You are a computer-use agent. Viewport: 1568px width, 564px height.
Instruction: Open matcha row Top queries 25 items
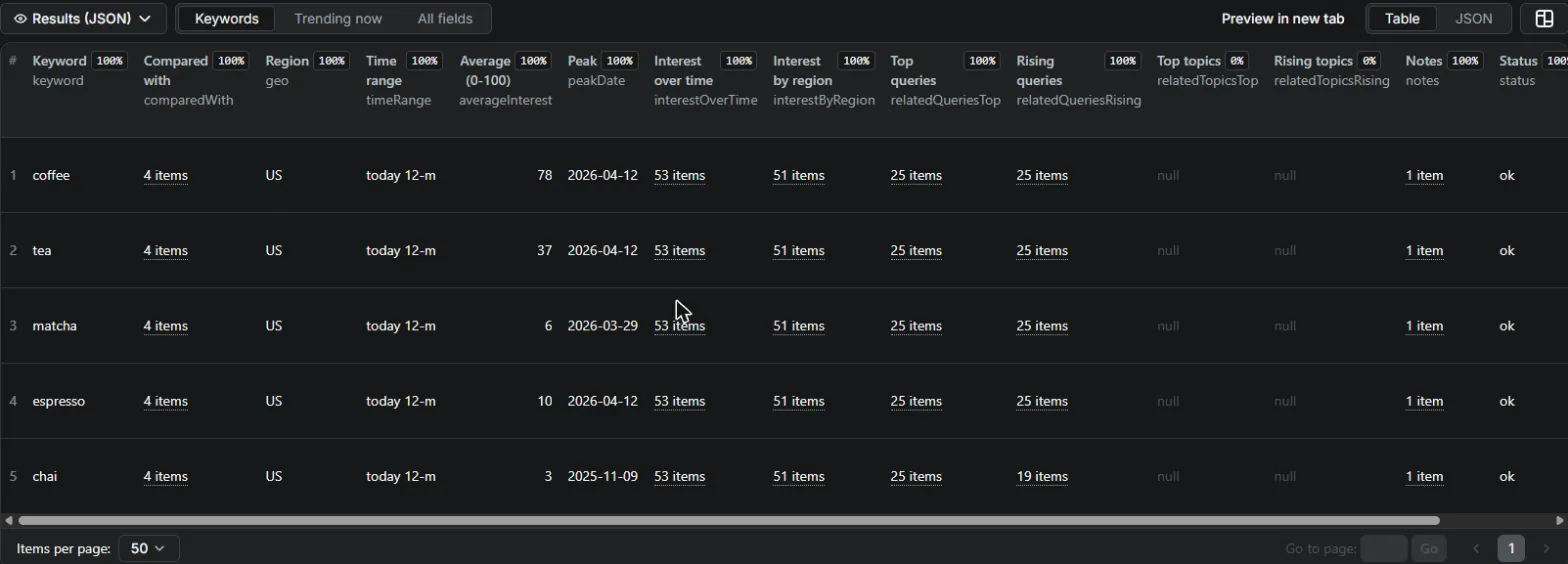click(916, 326)
